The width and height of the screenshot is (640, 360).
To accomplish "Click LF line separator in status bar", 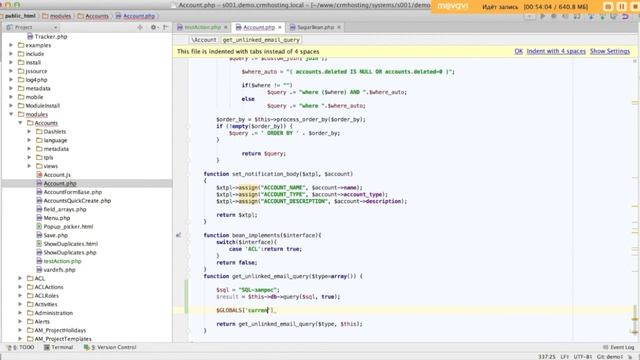I will pyautogui.click(x=564, y=357).
